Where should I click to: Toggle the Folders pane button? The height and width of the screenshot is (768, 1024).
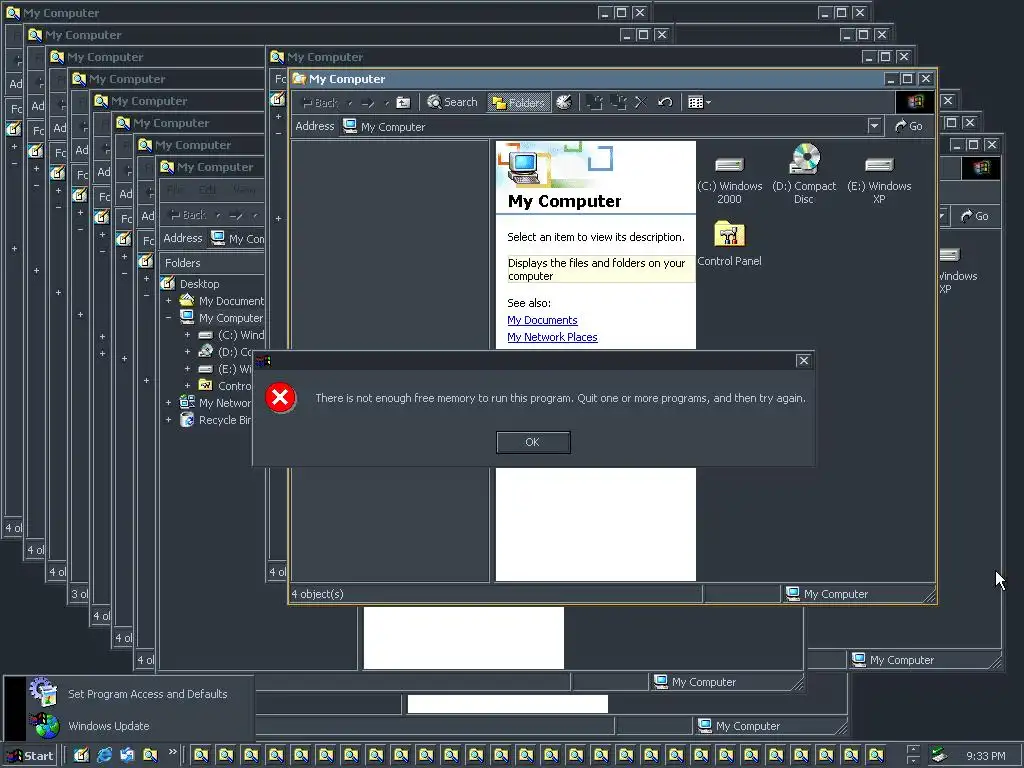[519, 103]
